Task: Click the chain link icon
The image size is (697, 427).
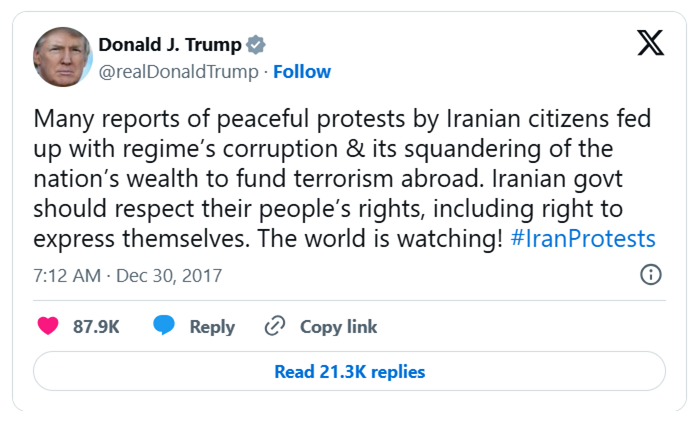Action: point(274,326)
